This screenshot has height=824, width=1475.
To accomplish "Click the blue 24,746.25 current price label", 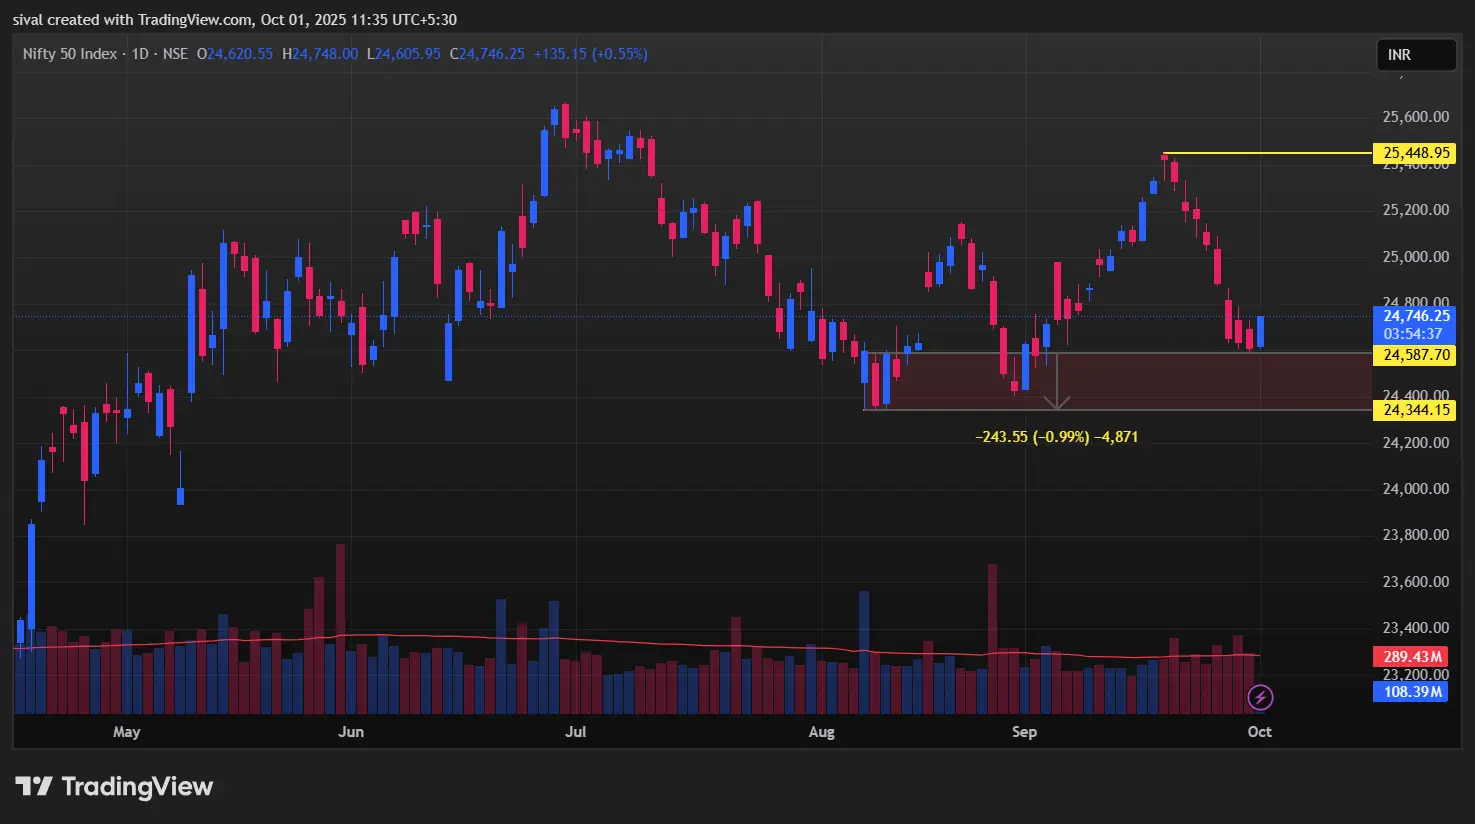I will tap(1416, 316).
